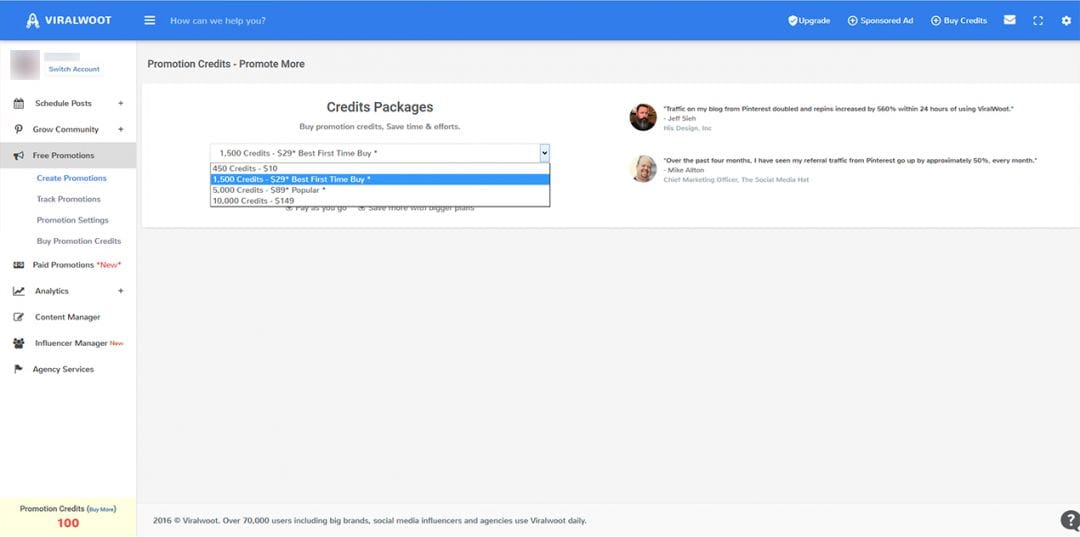Select 1,500 Credits - $29 Best First Time Buy
1080x538 pixels.
click(380, 179)
